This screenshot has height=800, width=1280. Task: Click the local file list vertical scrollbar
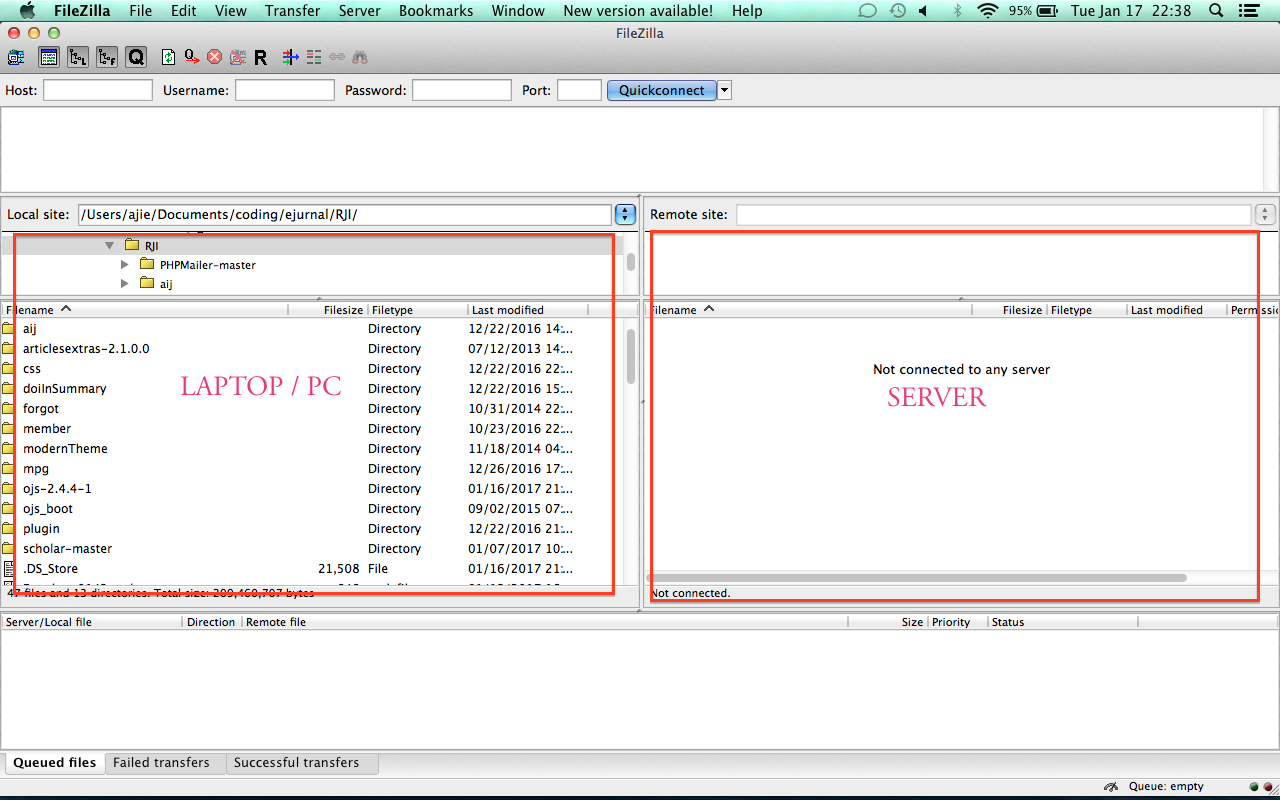(x=631, y=356)
